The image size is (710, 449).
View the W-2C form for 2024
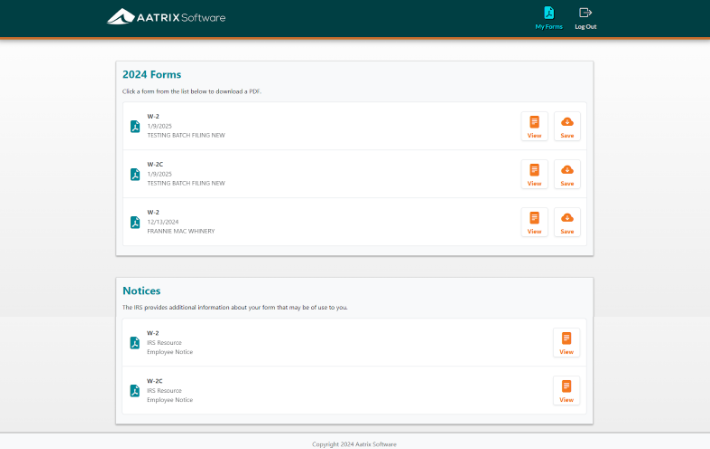click(x=534, y=174)
